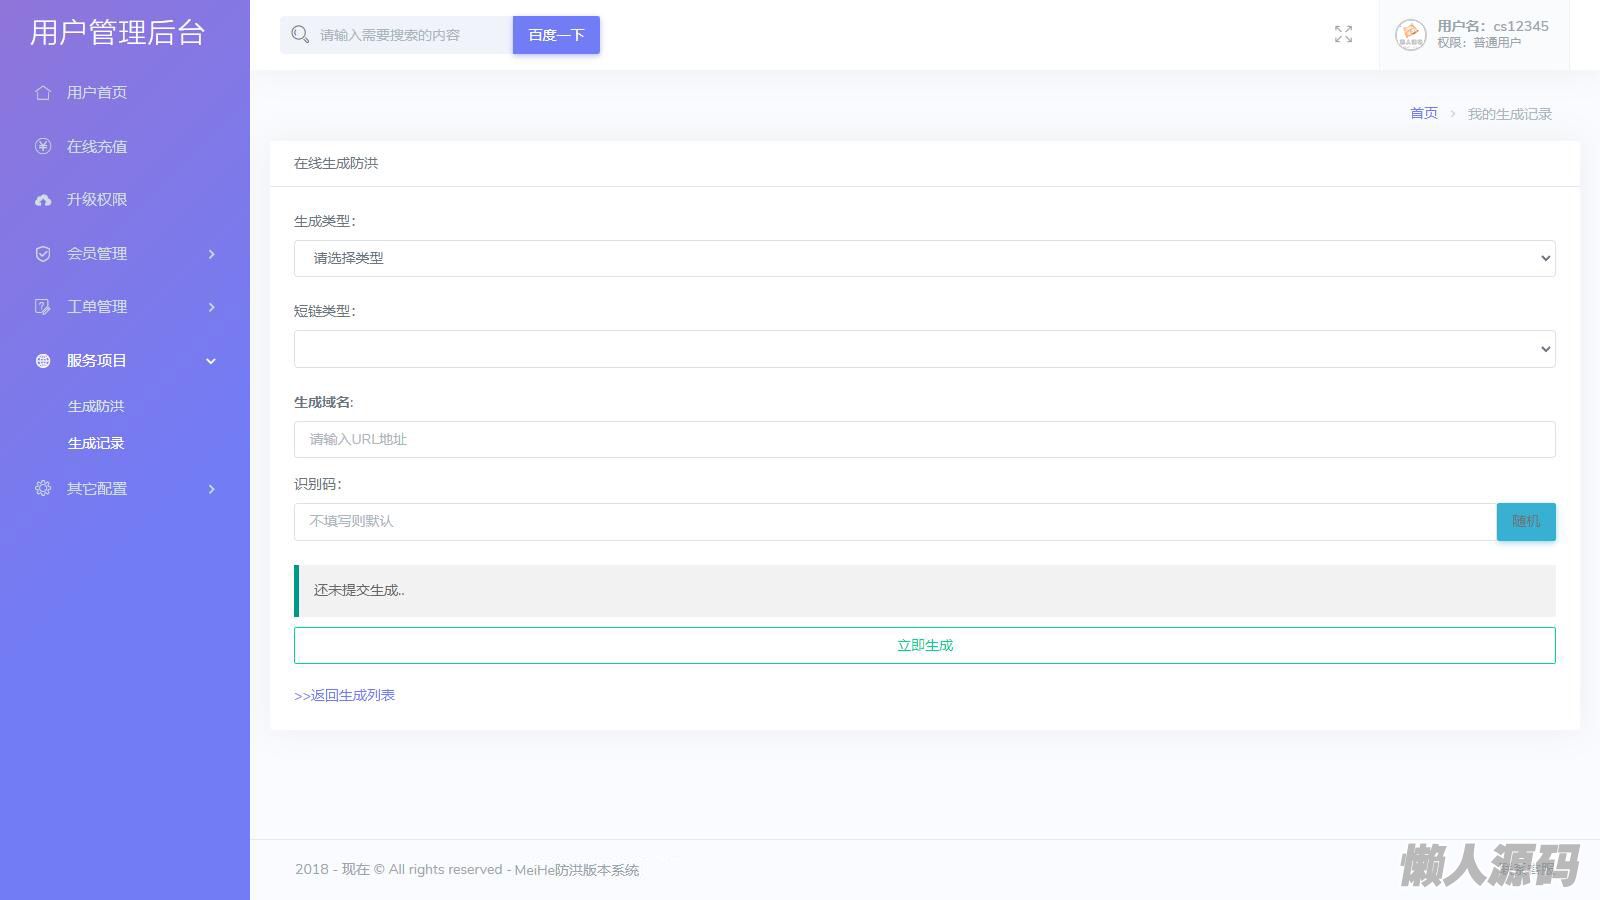1600x900 pixels.
Task: Expand the 工单管理 submenu arrow
Action: (x=211, y=307)
